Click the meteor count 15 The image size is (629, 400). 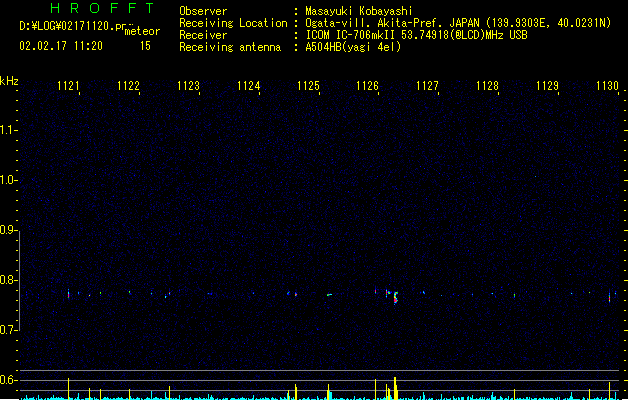coord(145,46)
